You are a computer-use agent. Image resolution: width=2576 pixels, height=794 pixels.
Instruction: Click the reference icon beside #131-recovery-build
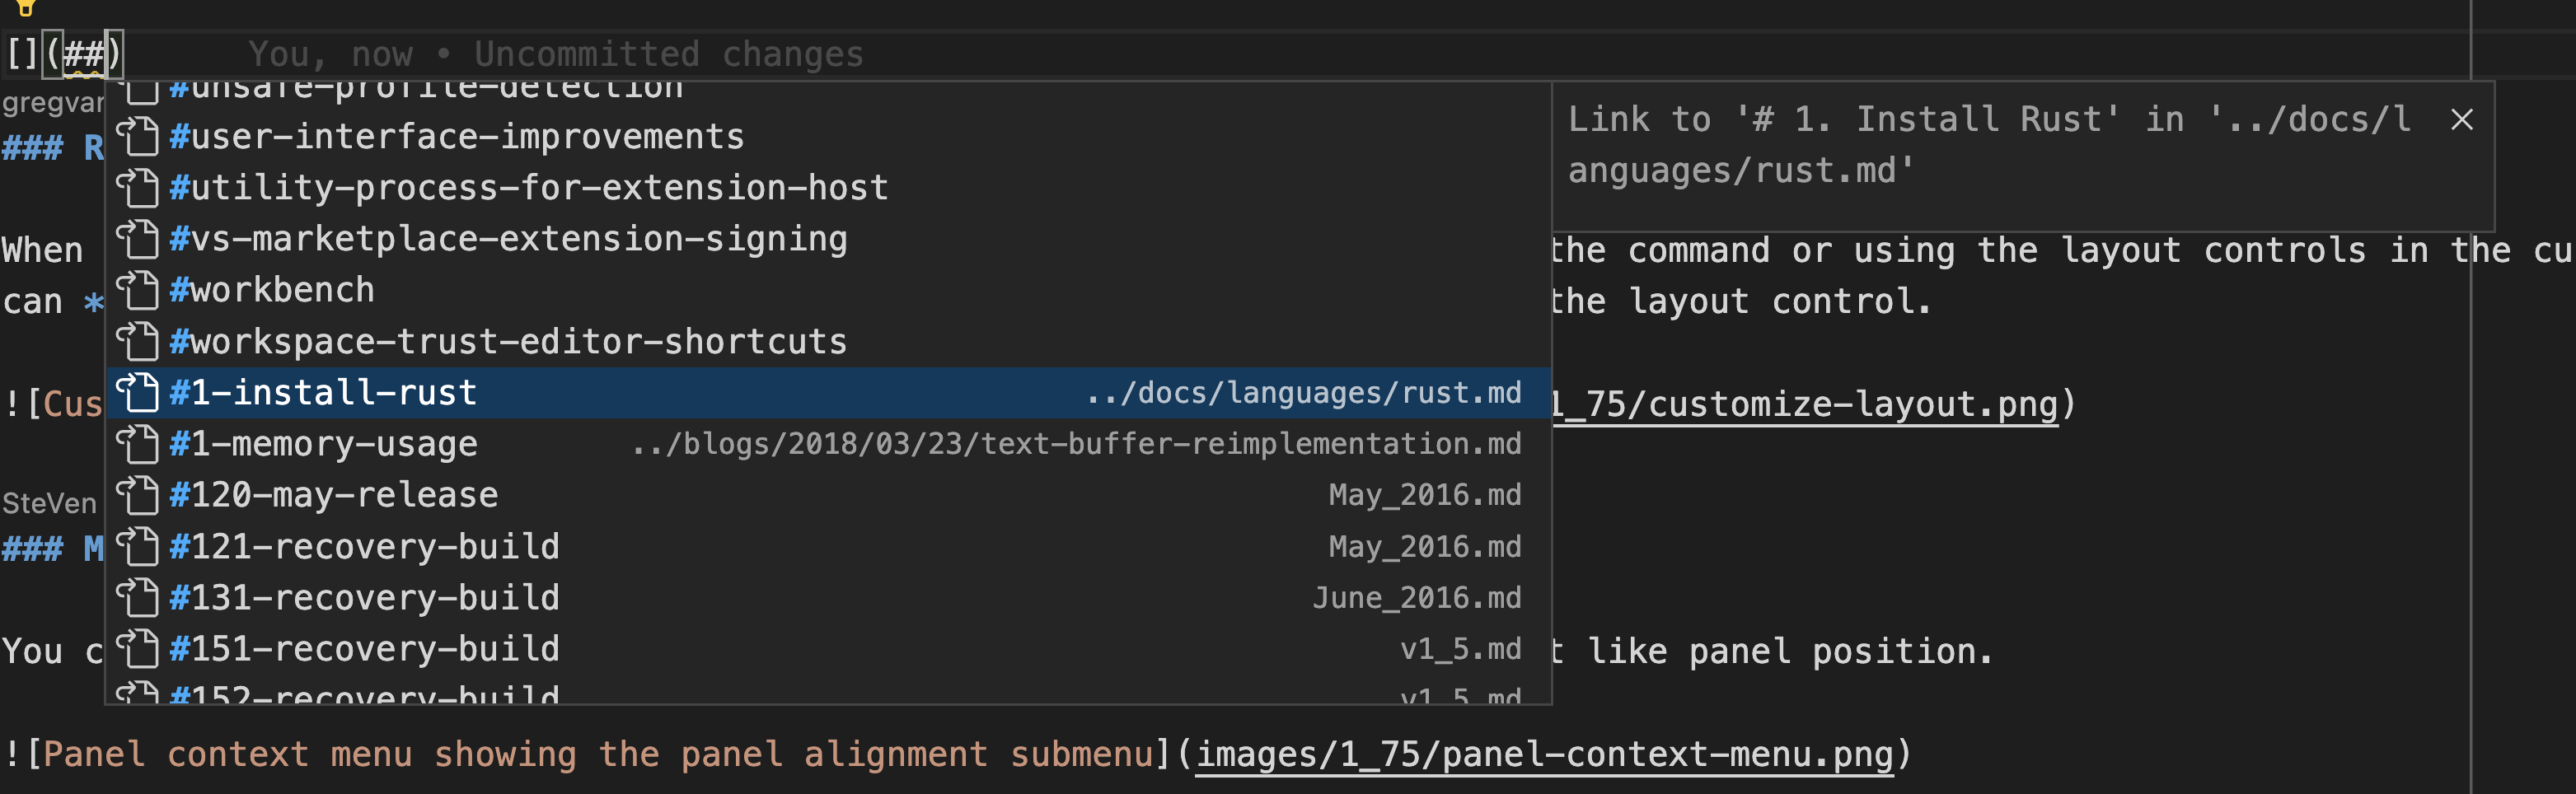click(139, 596)
